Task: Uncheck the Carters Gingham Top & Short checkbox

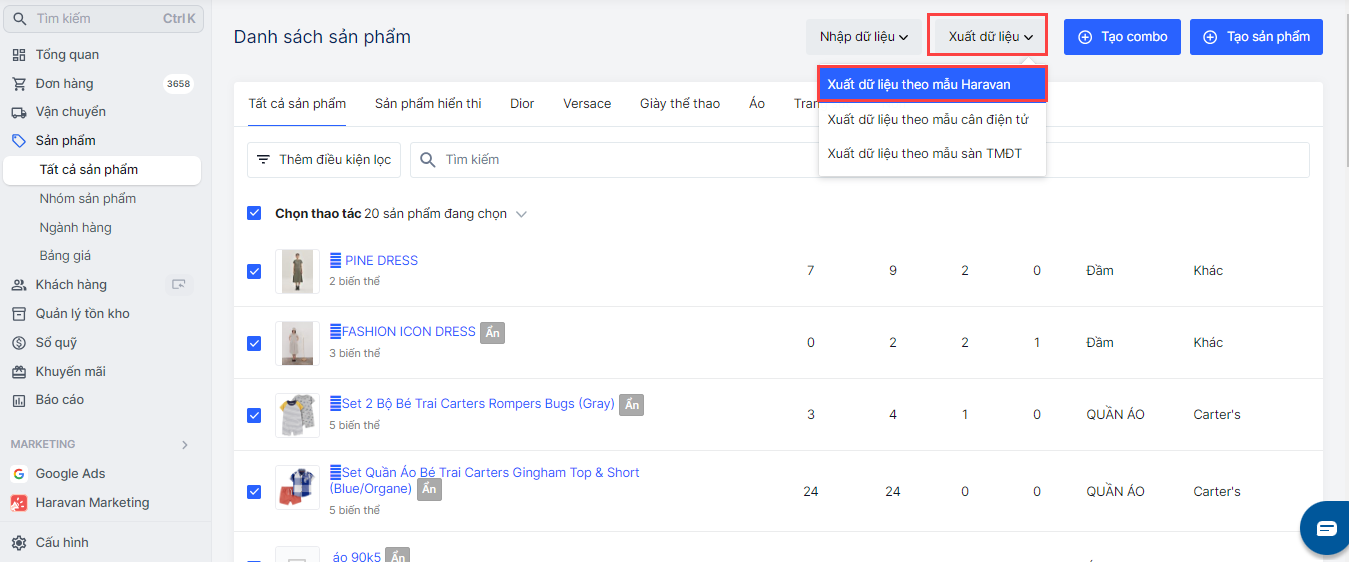Action: (x=254, y=491)
